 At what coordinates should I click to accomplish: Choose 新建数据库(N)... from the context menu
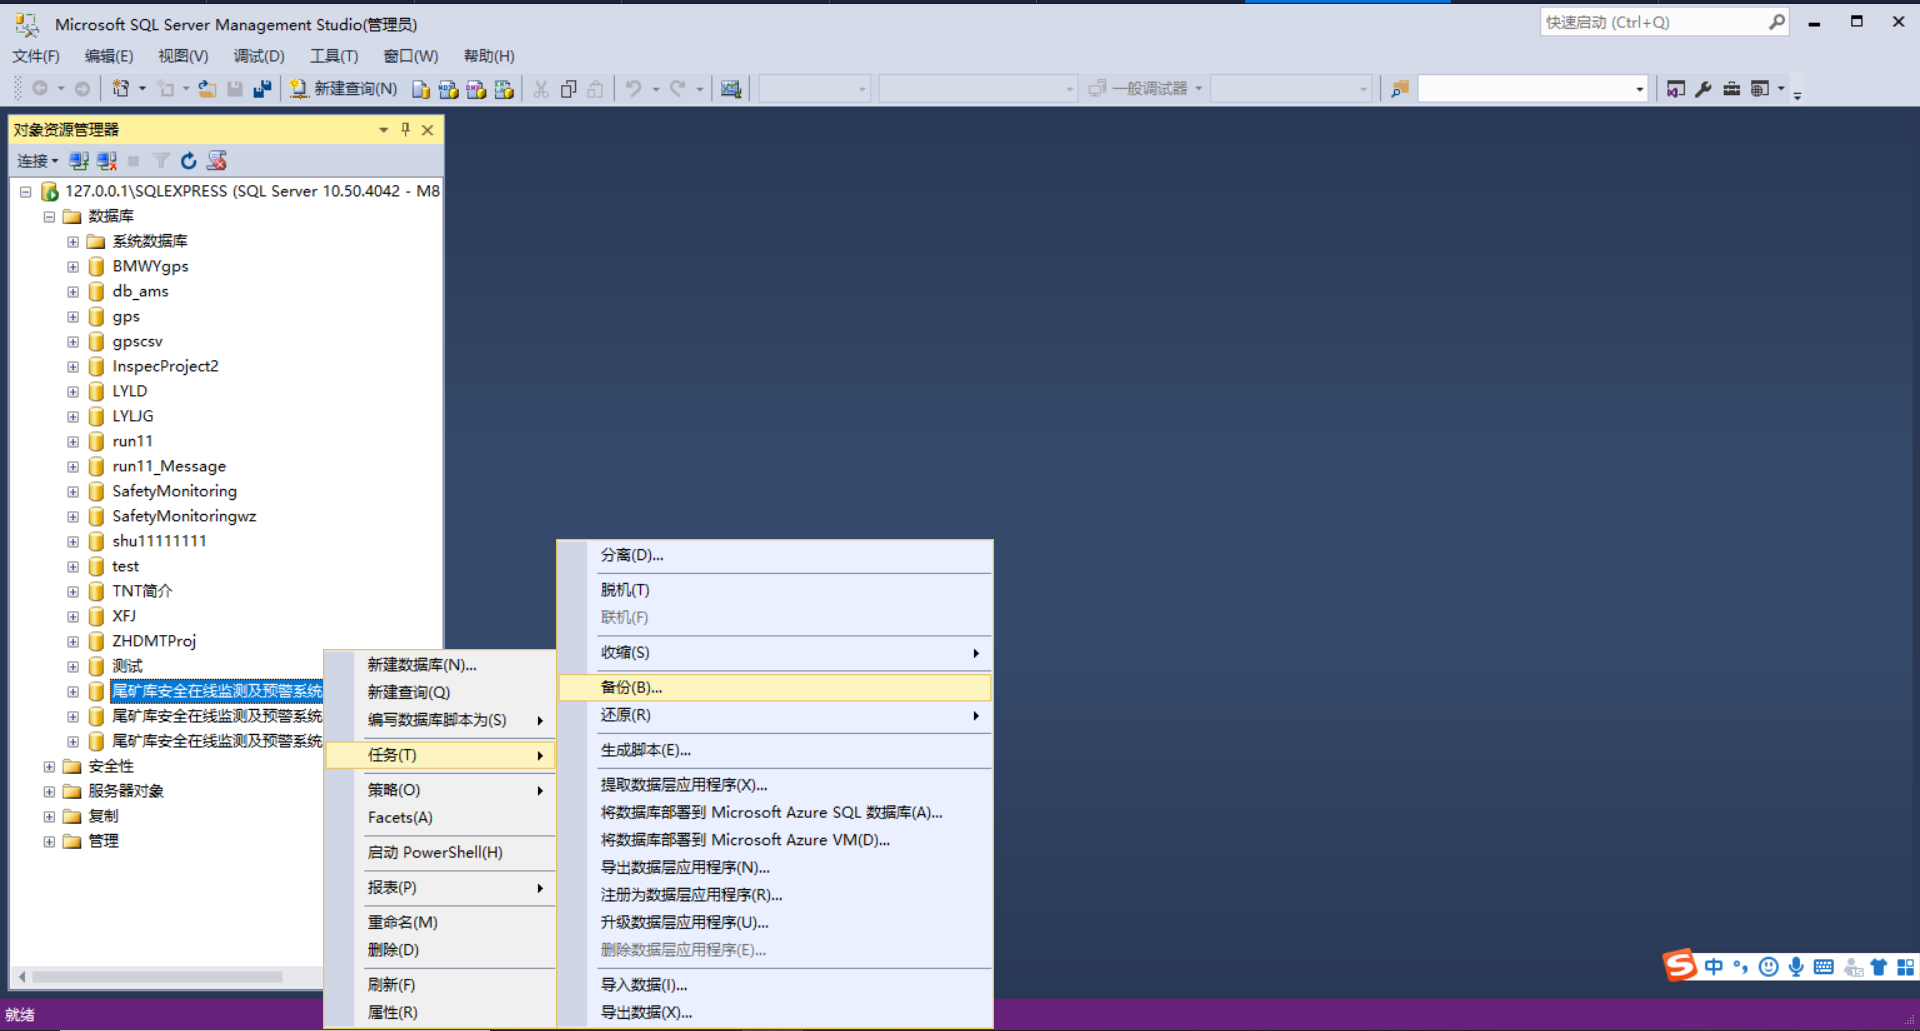440,665
